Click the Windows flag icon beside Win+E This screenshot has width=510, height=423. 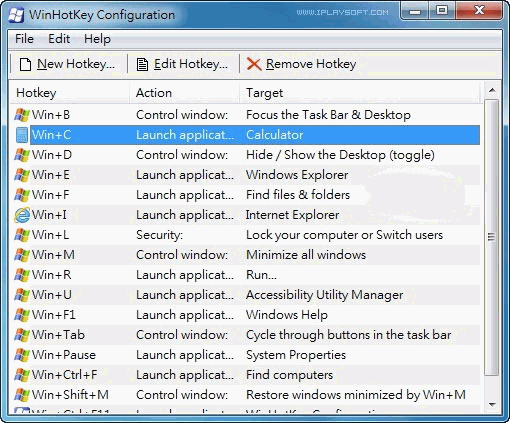tap(22, 175)
